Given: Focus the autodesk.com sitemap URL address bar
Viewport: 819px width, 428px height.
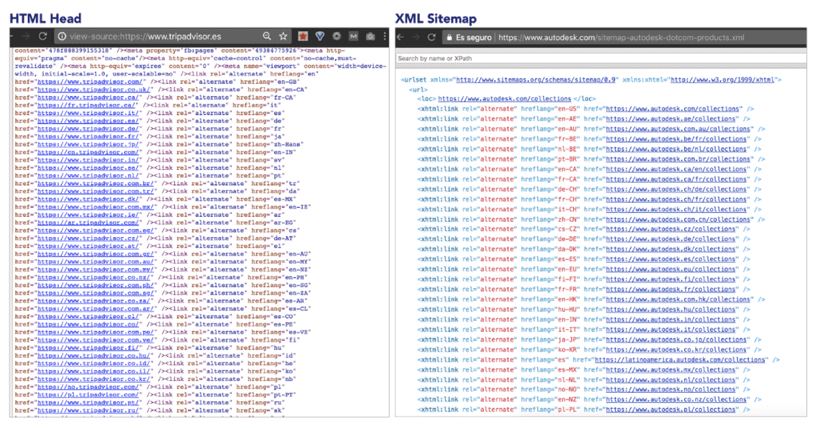Looking at the screenshot, I should pos(622,38).
